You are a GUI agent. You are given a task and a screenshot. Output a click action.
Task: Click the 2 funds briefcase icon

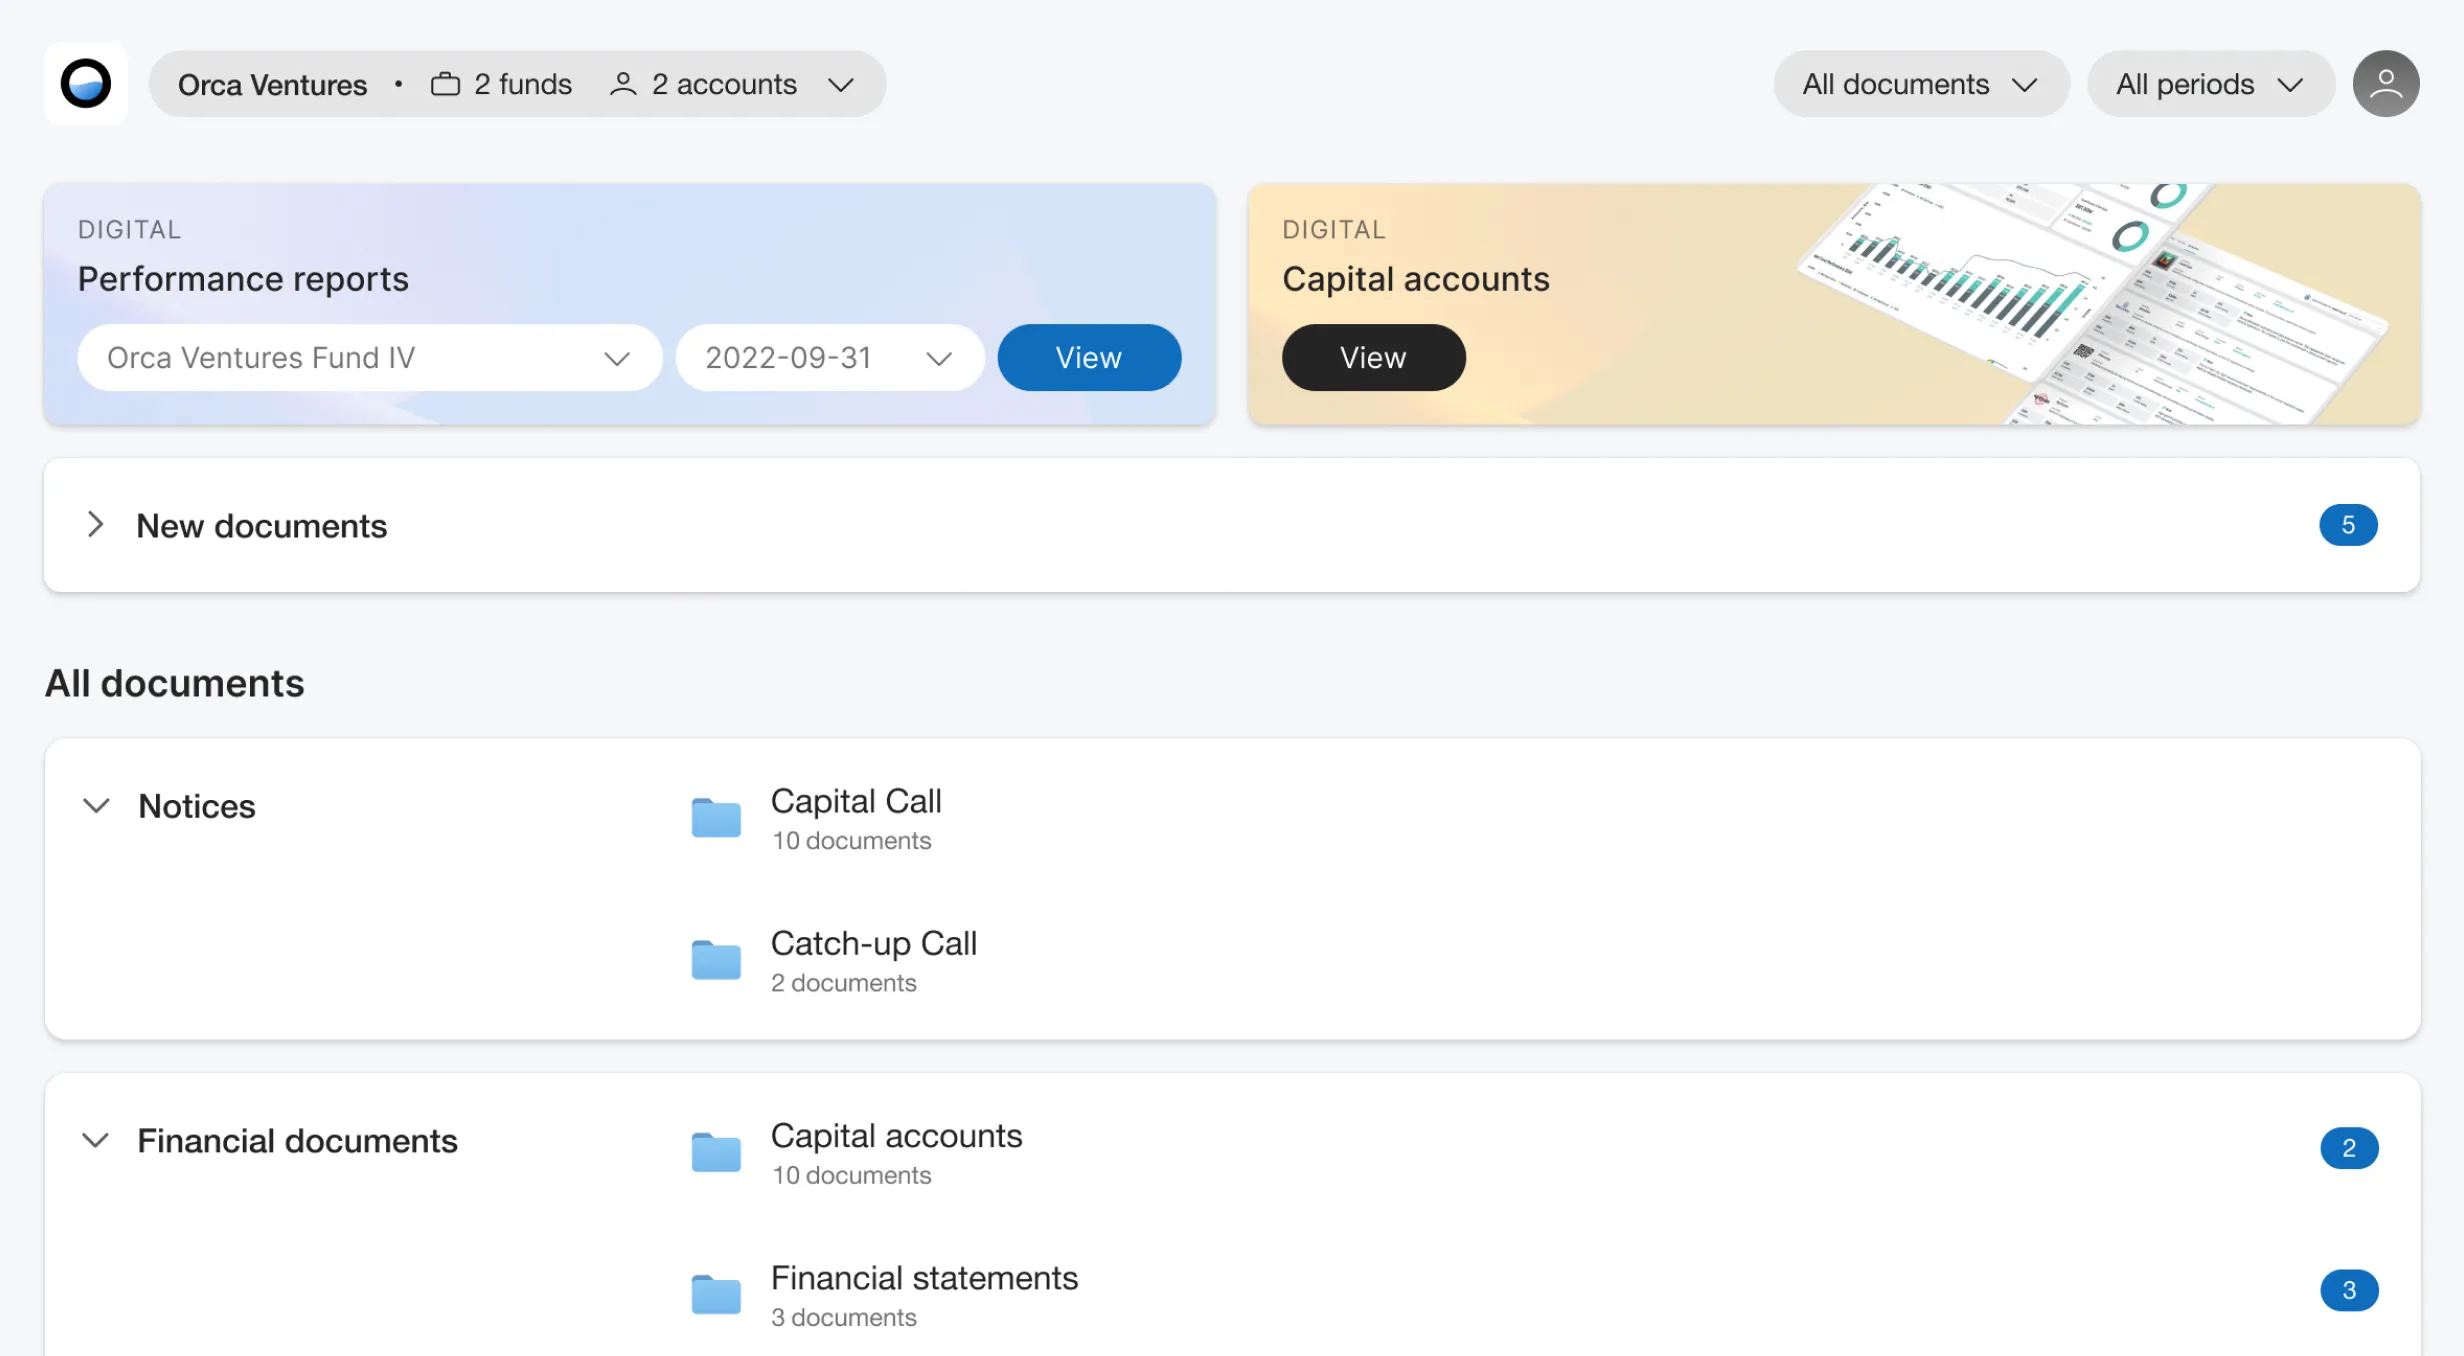(445, 84)
